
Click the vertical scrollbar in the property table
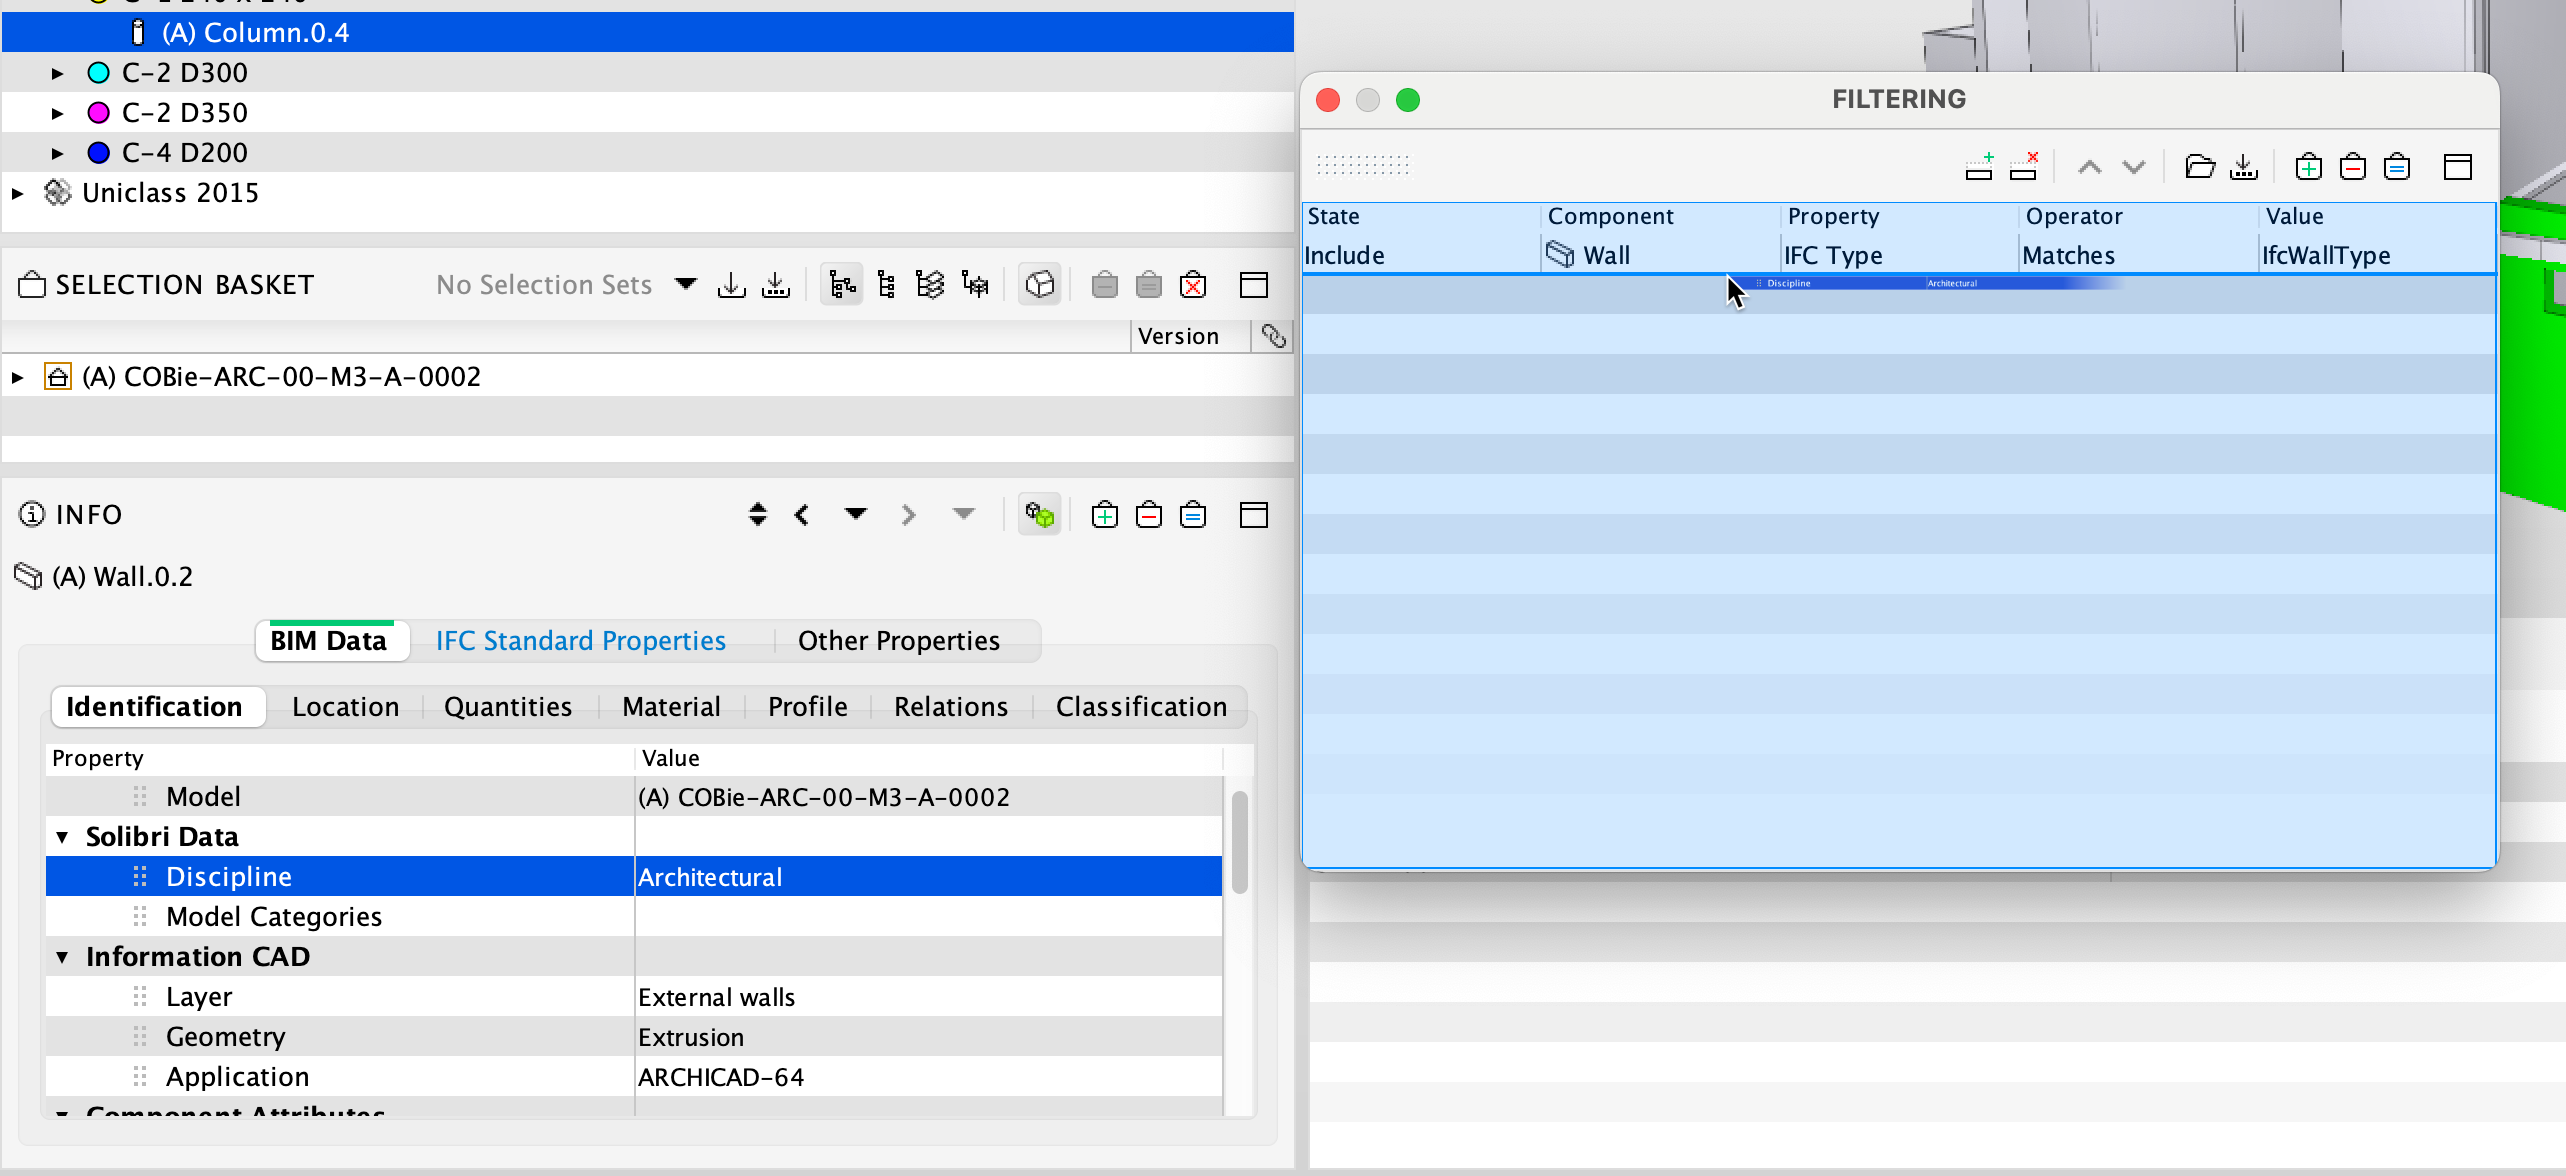point(1239,840)
